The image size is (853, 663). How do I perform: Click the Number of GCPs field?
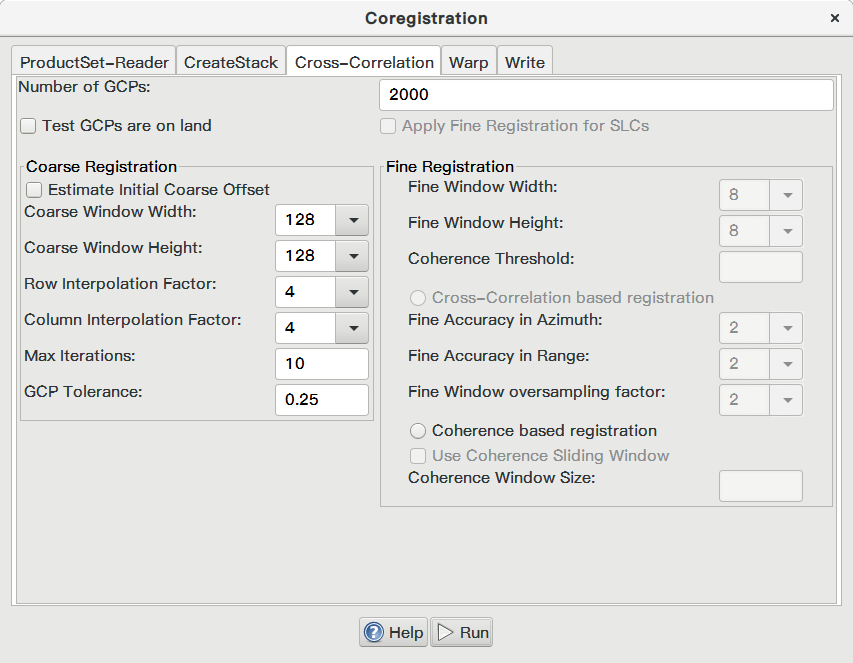point(606,95)
